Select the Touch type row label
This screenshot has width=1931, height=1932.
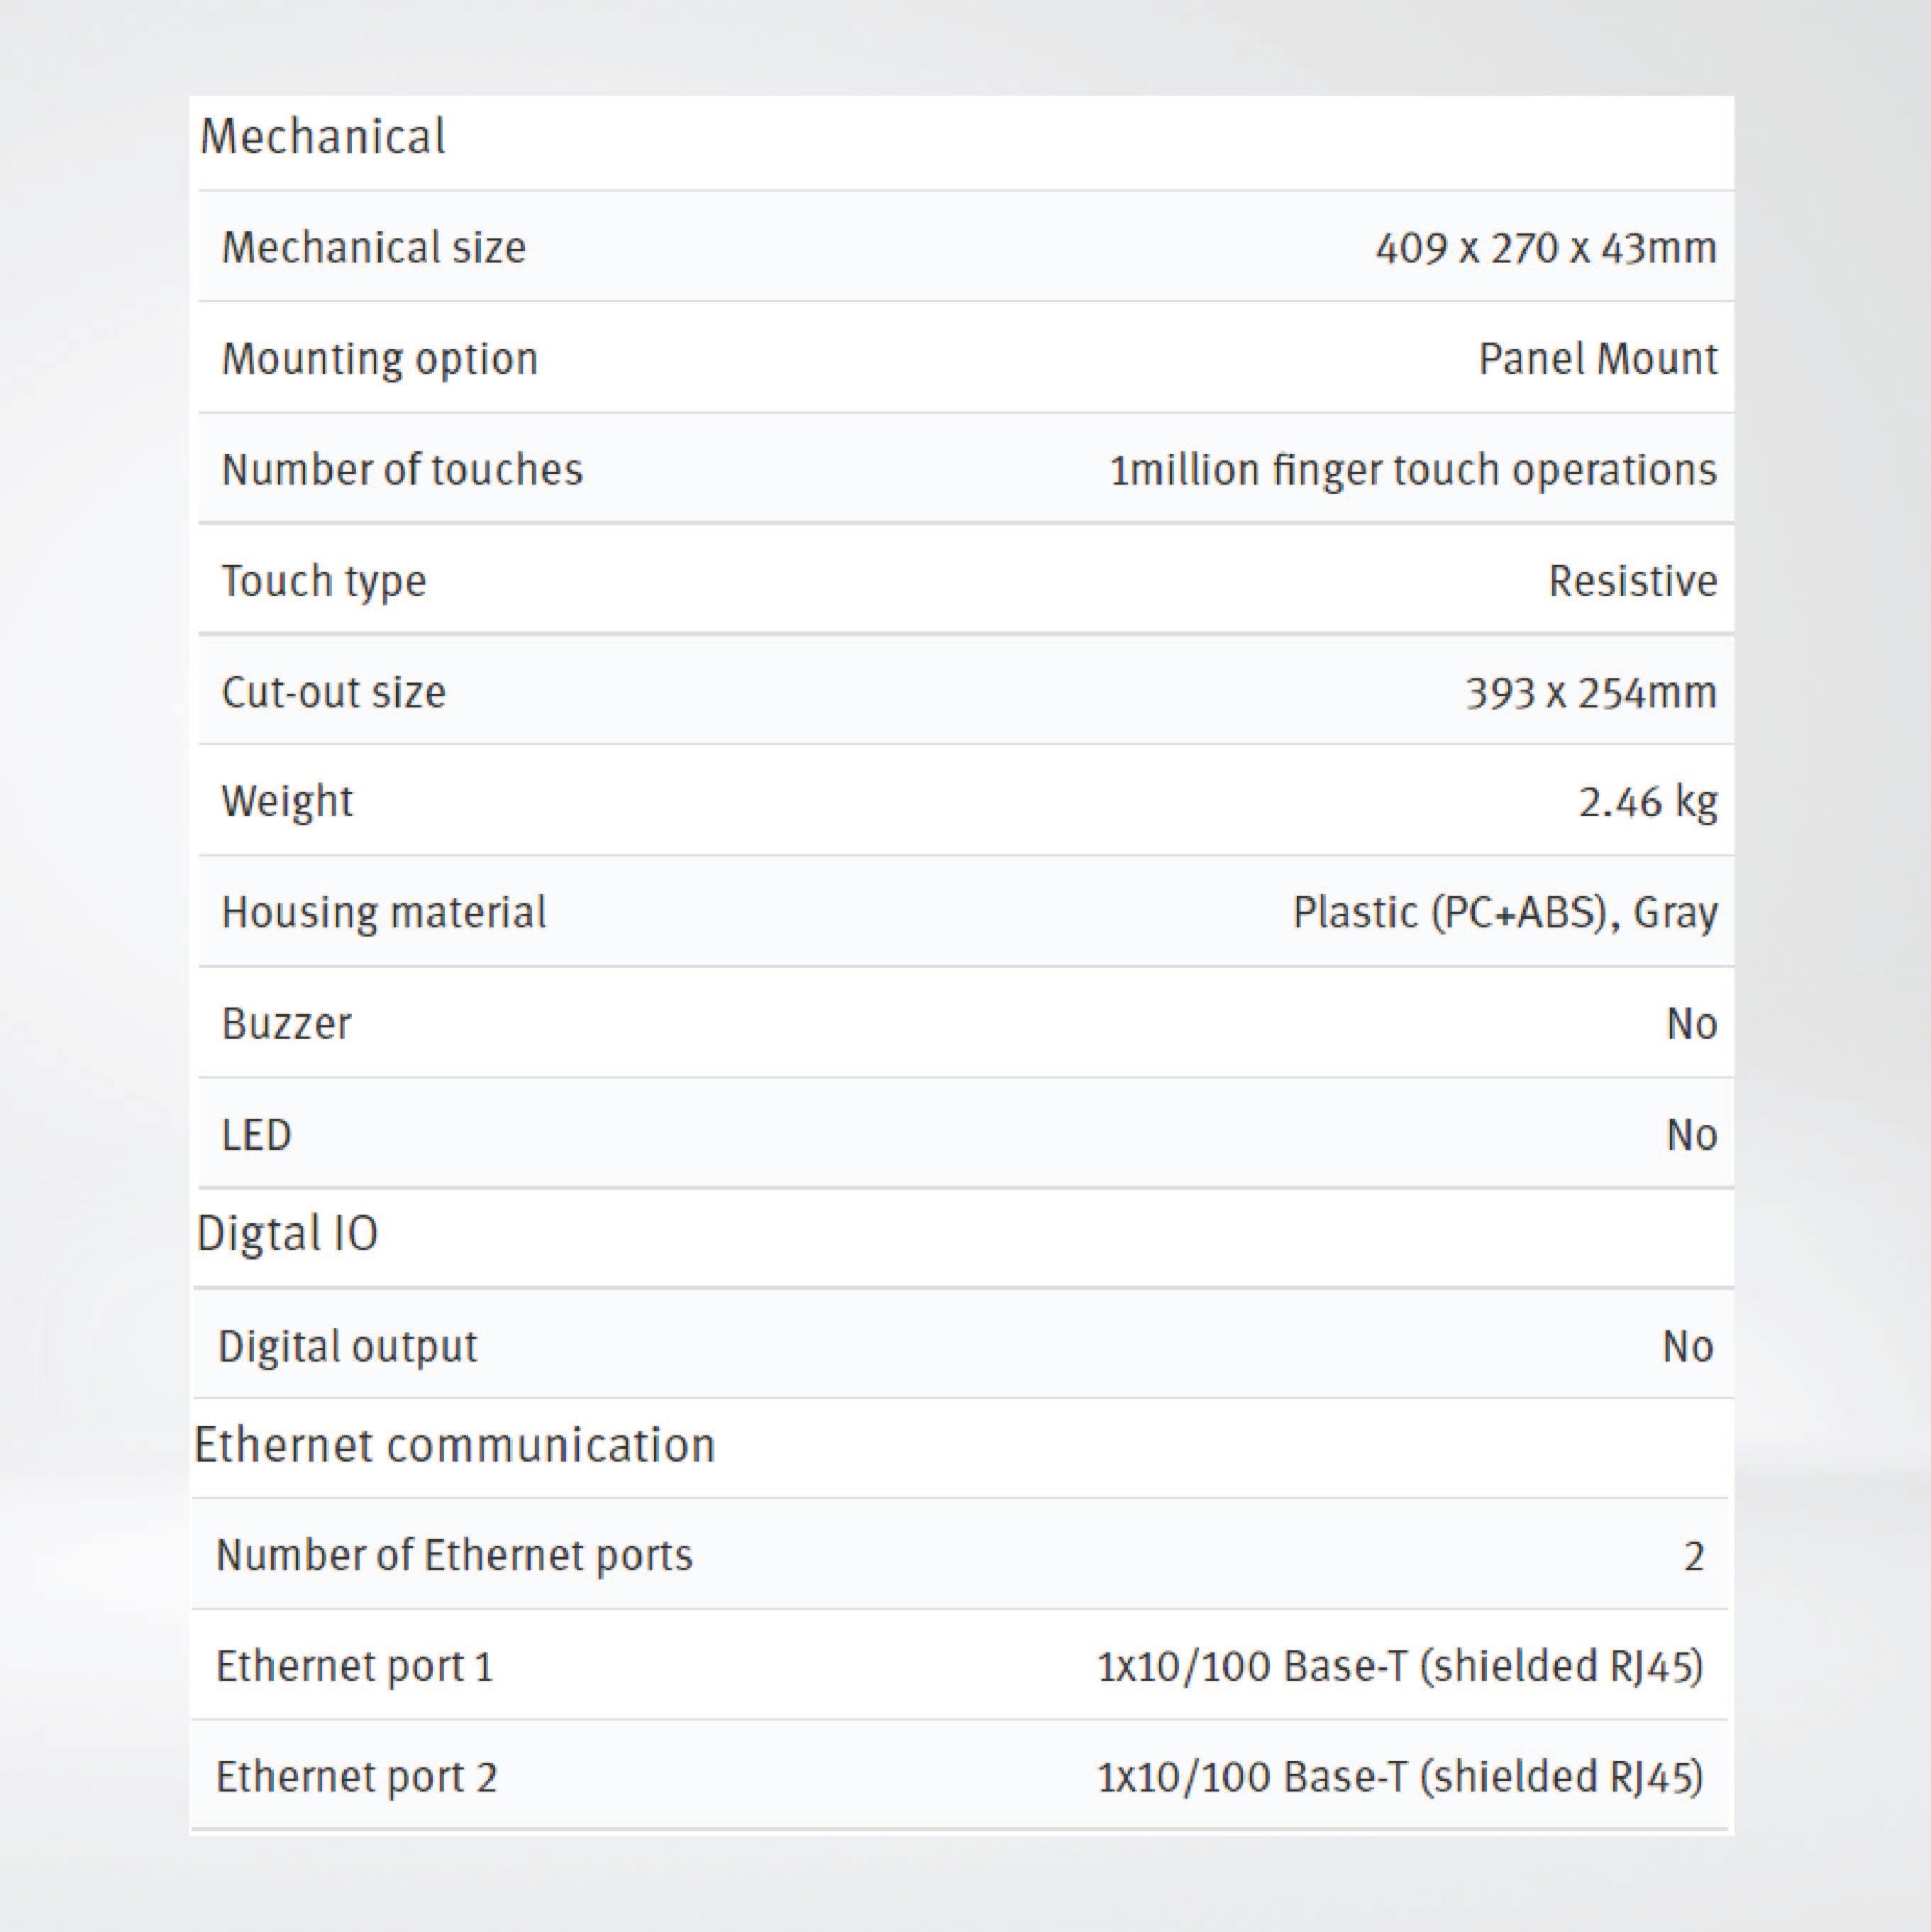click(323, 581)
